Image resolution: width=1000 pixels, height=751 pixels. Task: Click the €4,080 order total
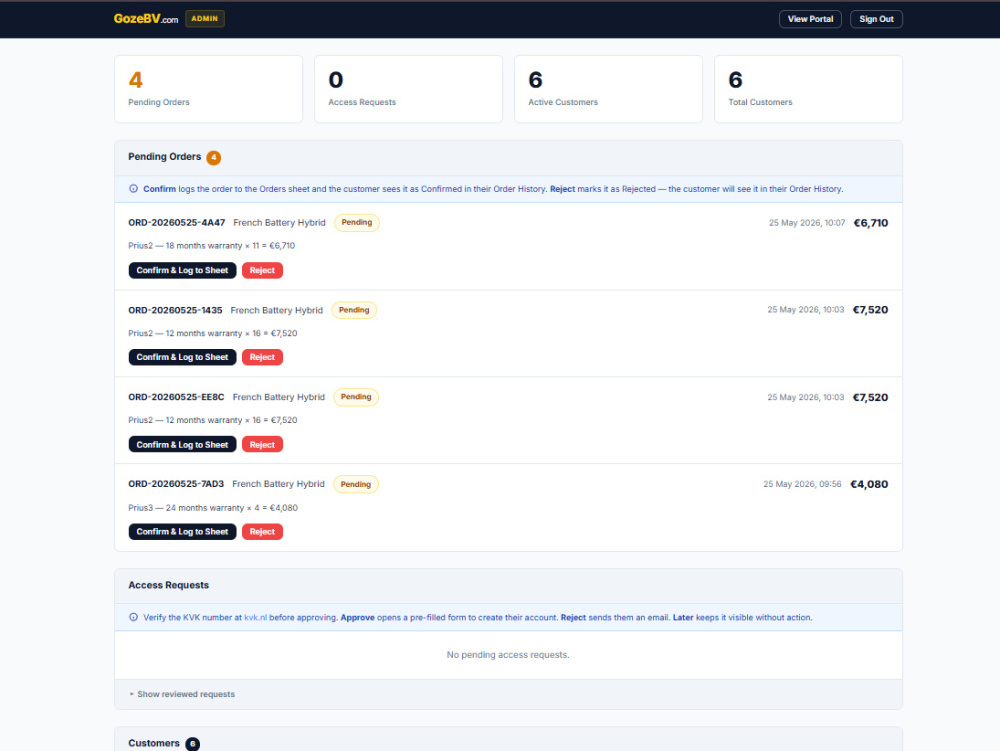click(x=869, y=484)
